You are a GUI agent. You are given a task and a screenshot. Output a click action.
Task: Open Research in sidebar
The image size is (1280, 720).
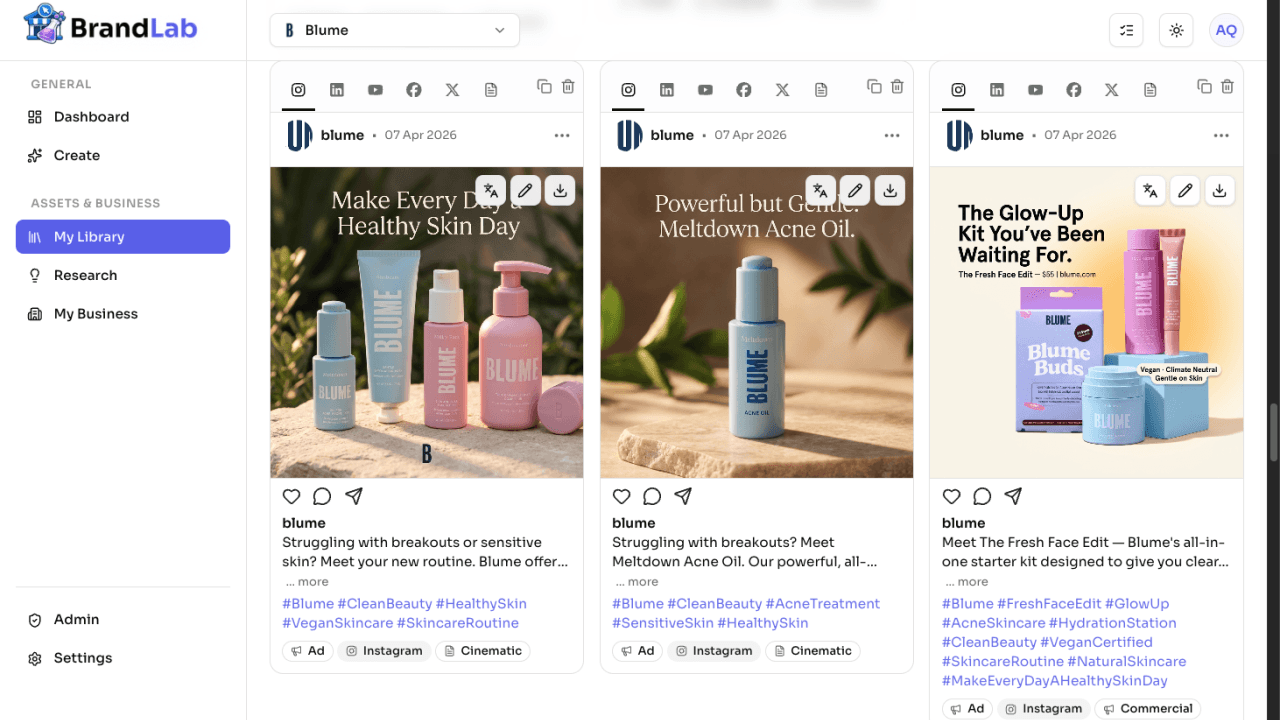tap(123, 275)
